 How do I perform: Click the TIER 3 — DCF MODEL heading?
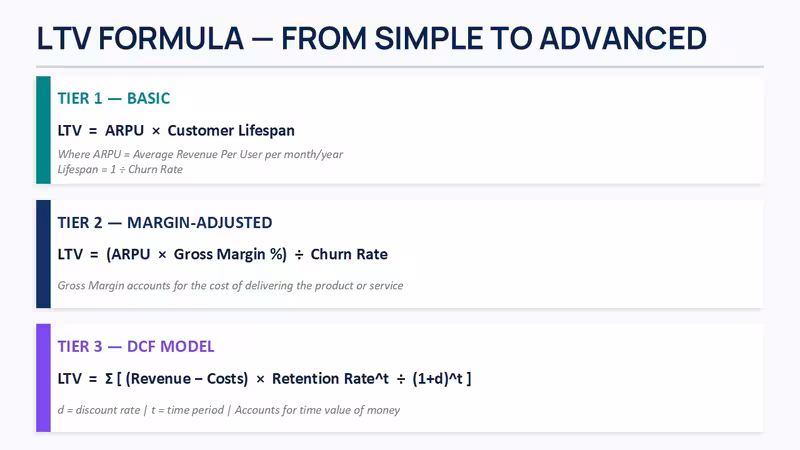(x=136, y=346)
